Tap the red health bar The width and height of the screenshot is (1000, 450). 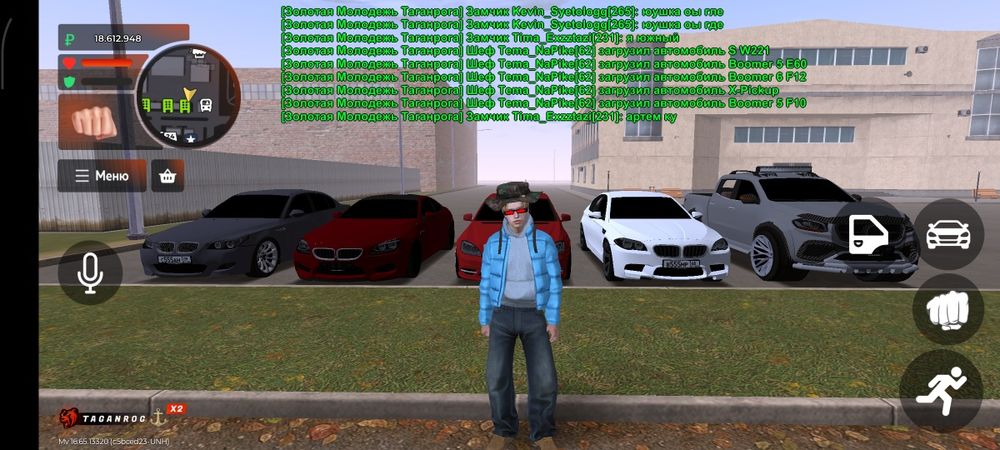click(x=107, y=63)
